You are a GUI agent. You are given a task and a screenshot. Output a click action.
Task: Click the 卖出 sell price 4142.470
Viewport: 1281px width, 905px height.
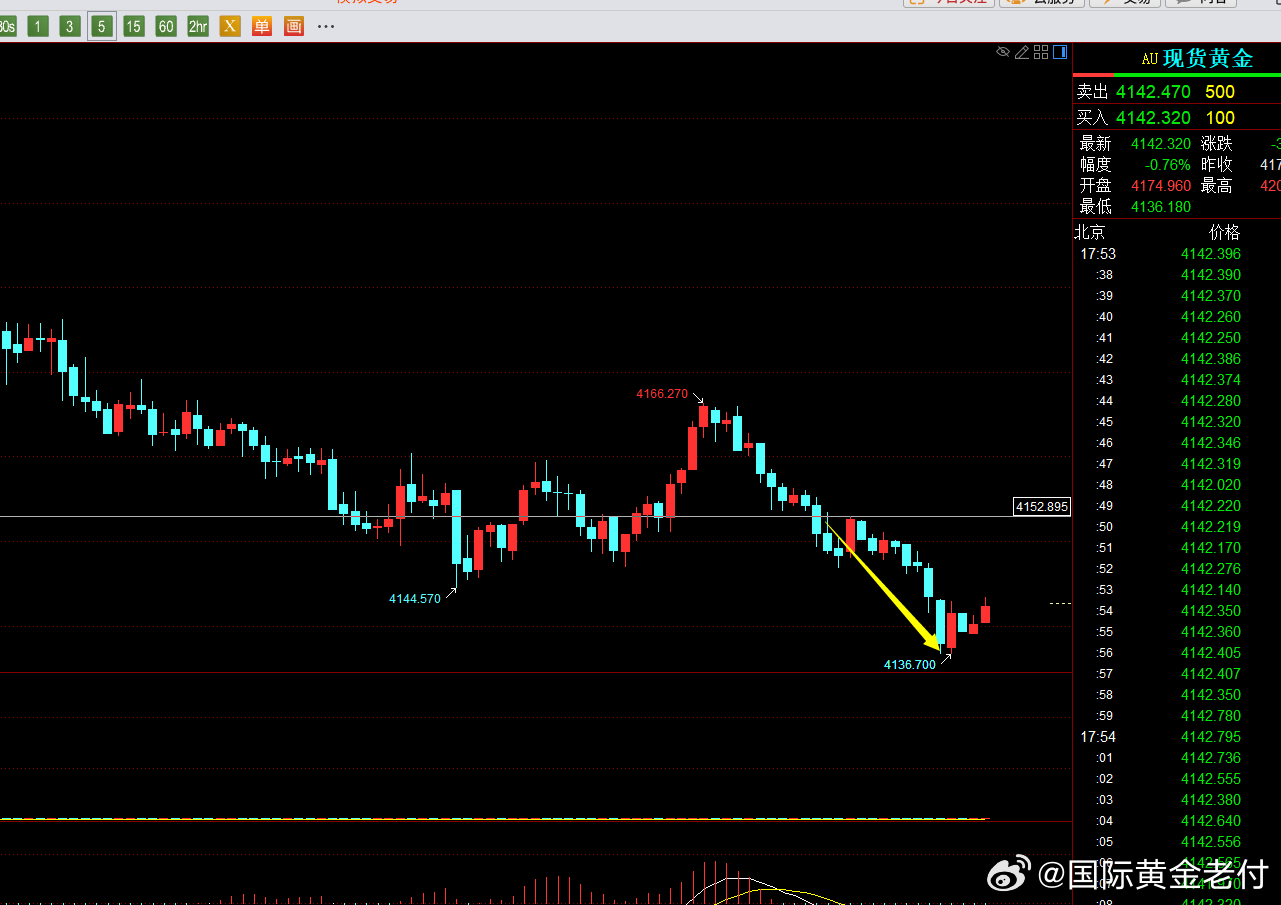point(1154,92)
